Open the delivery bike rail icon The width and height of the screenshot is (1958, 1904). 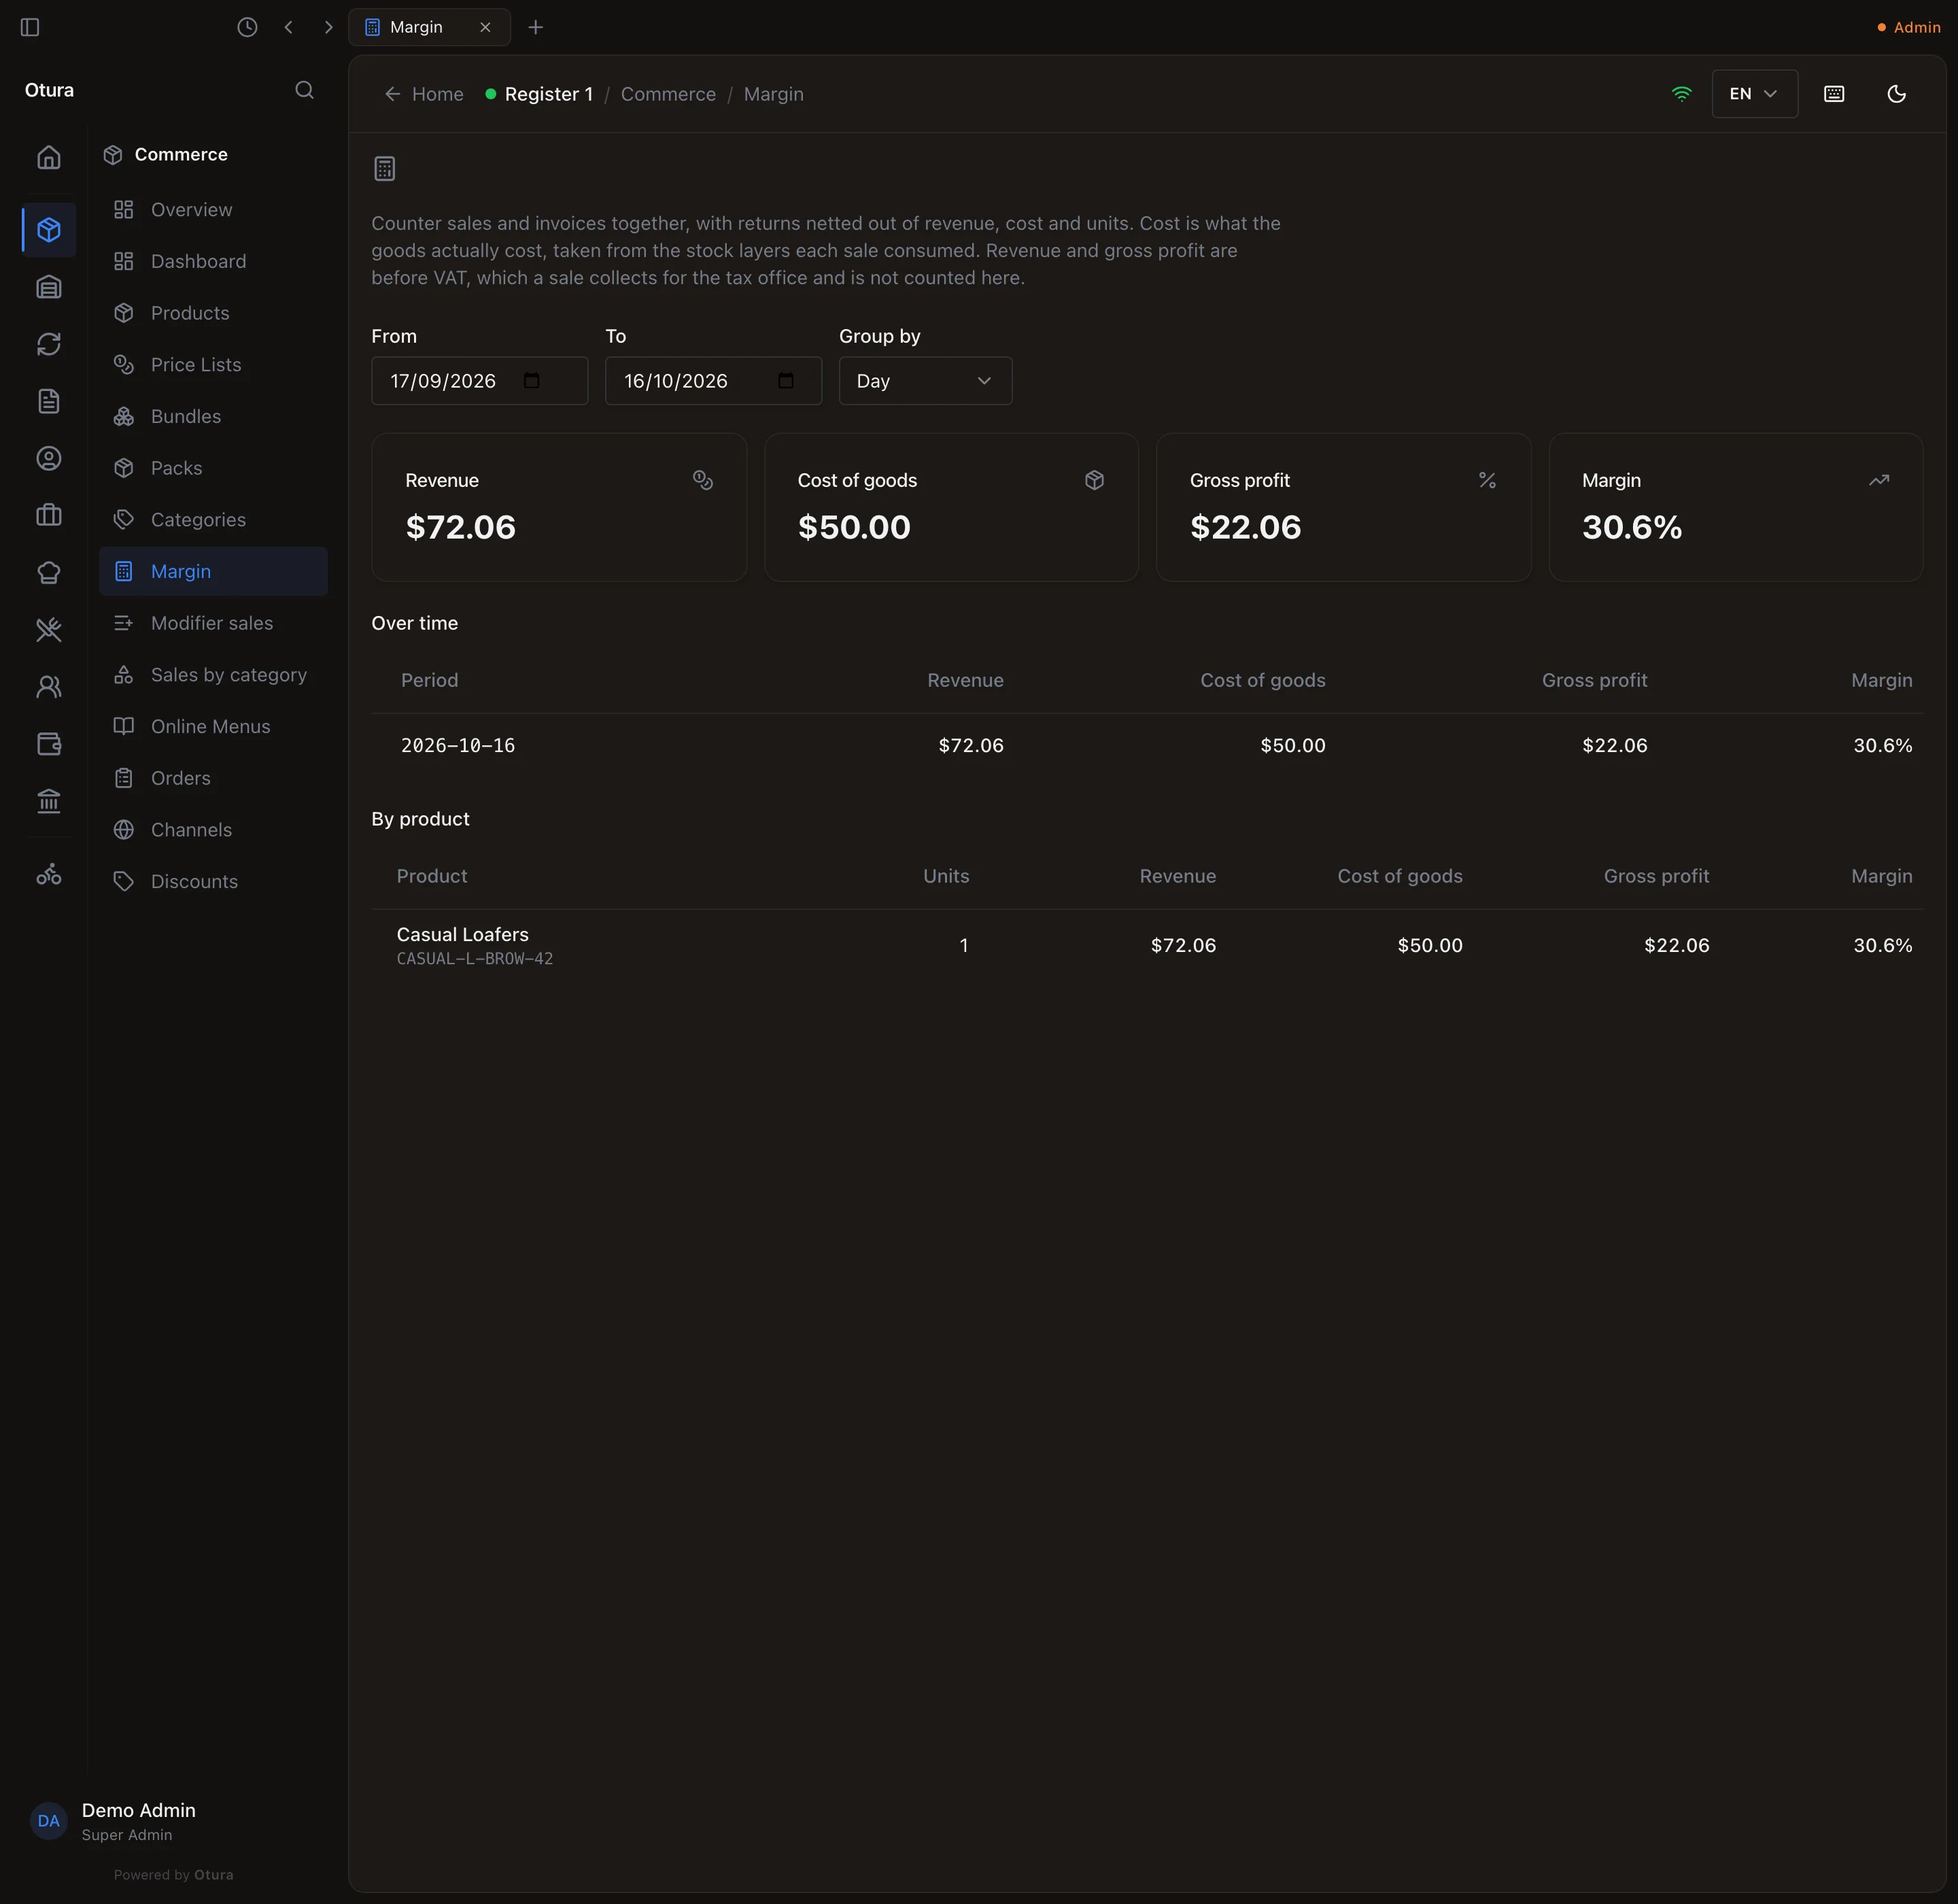tap(48, 874)
